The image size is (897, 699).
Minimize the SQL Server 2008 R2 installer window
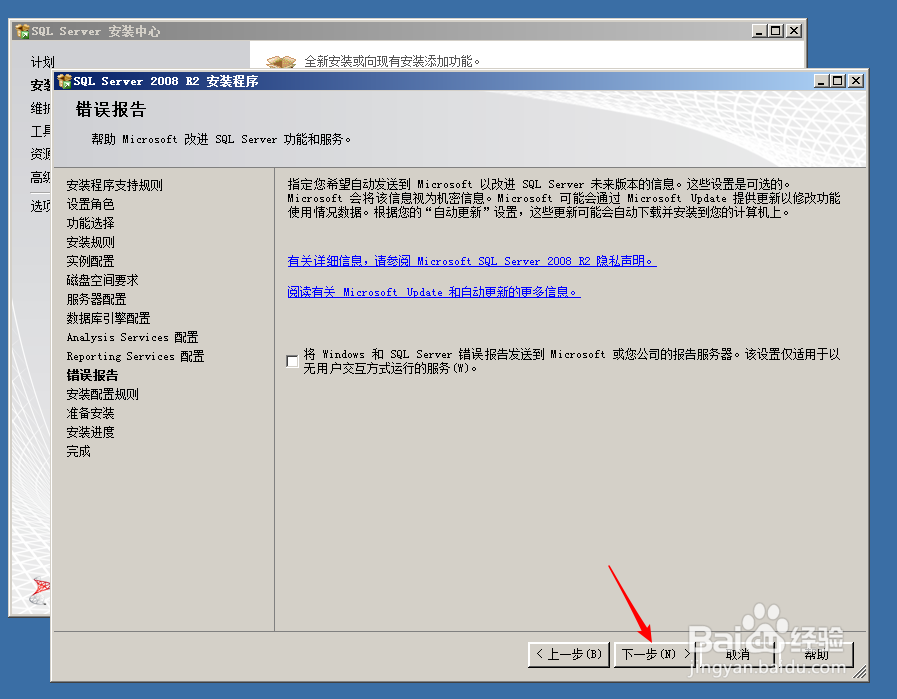[x=821, y=81]
